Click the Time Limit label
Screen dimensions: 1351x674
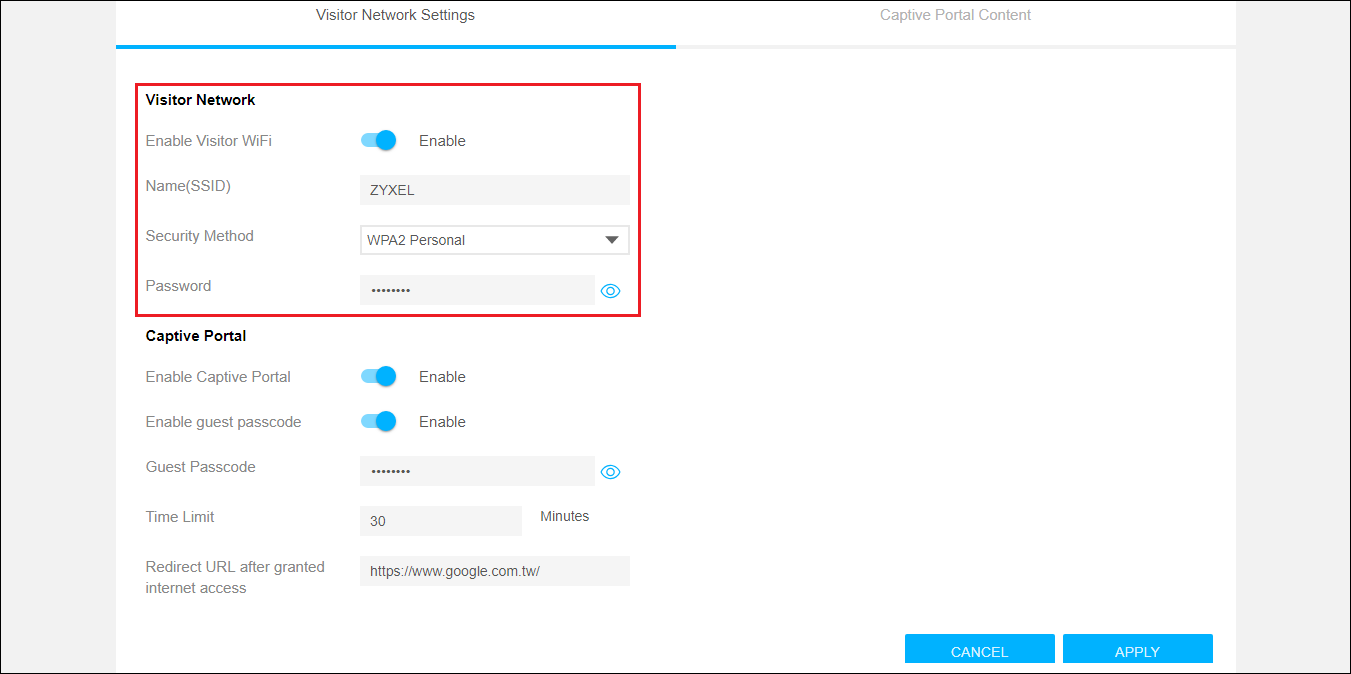[x=180, y=517]
